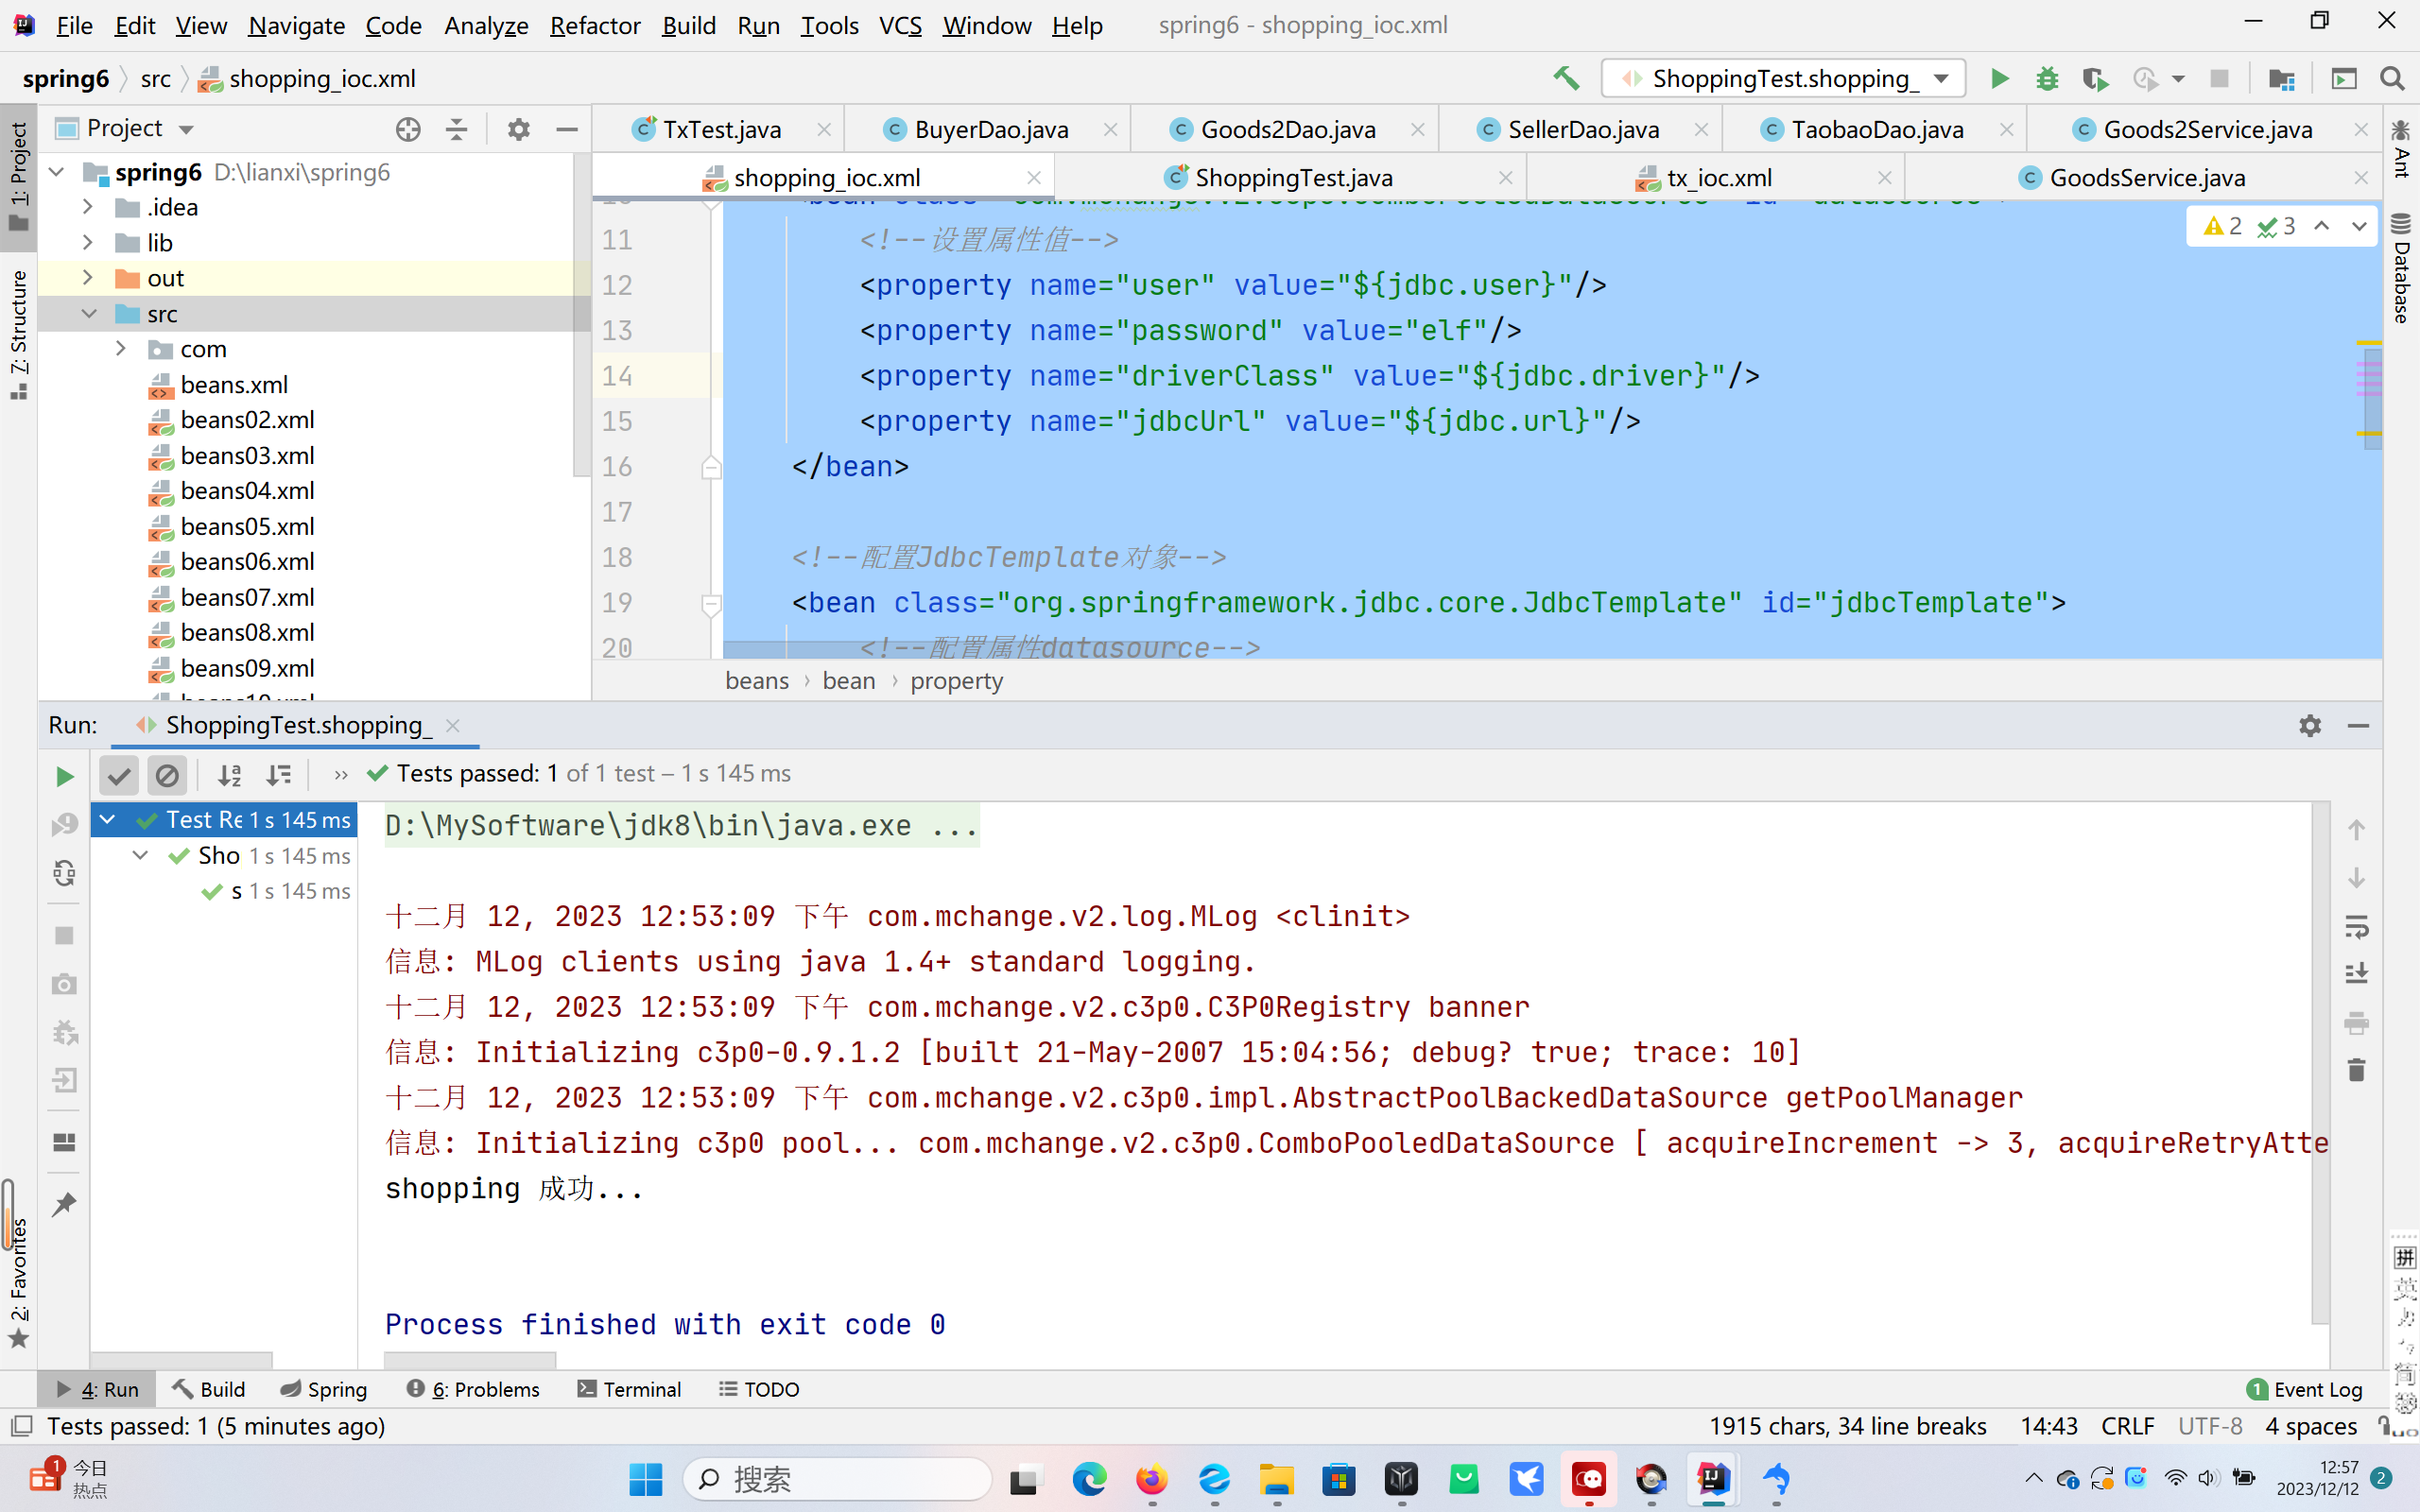The image size is (2420, 1512).
Task: Print console output icon
Action: click(2356, 1022)
